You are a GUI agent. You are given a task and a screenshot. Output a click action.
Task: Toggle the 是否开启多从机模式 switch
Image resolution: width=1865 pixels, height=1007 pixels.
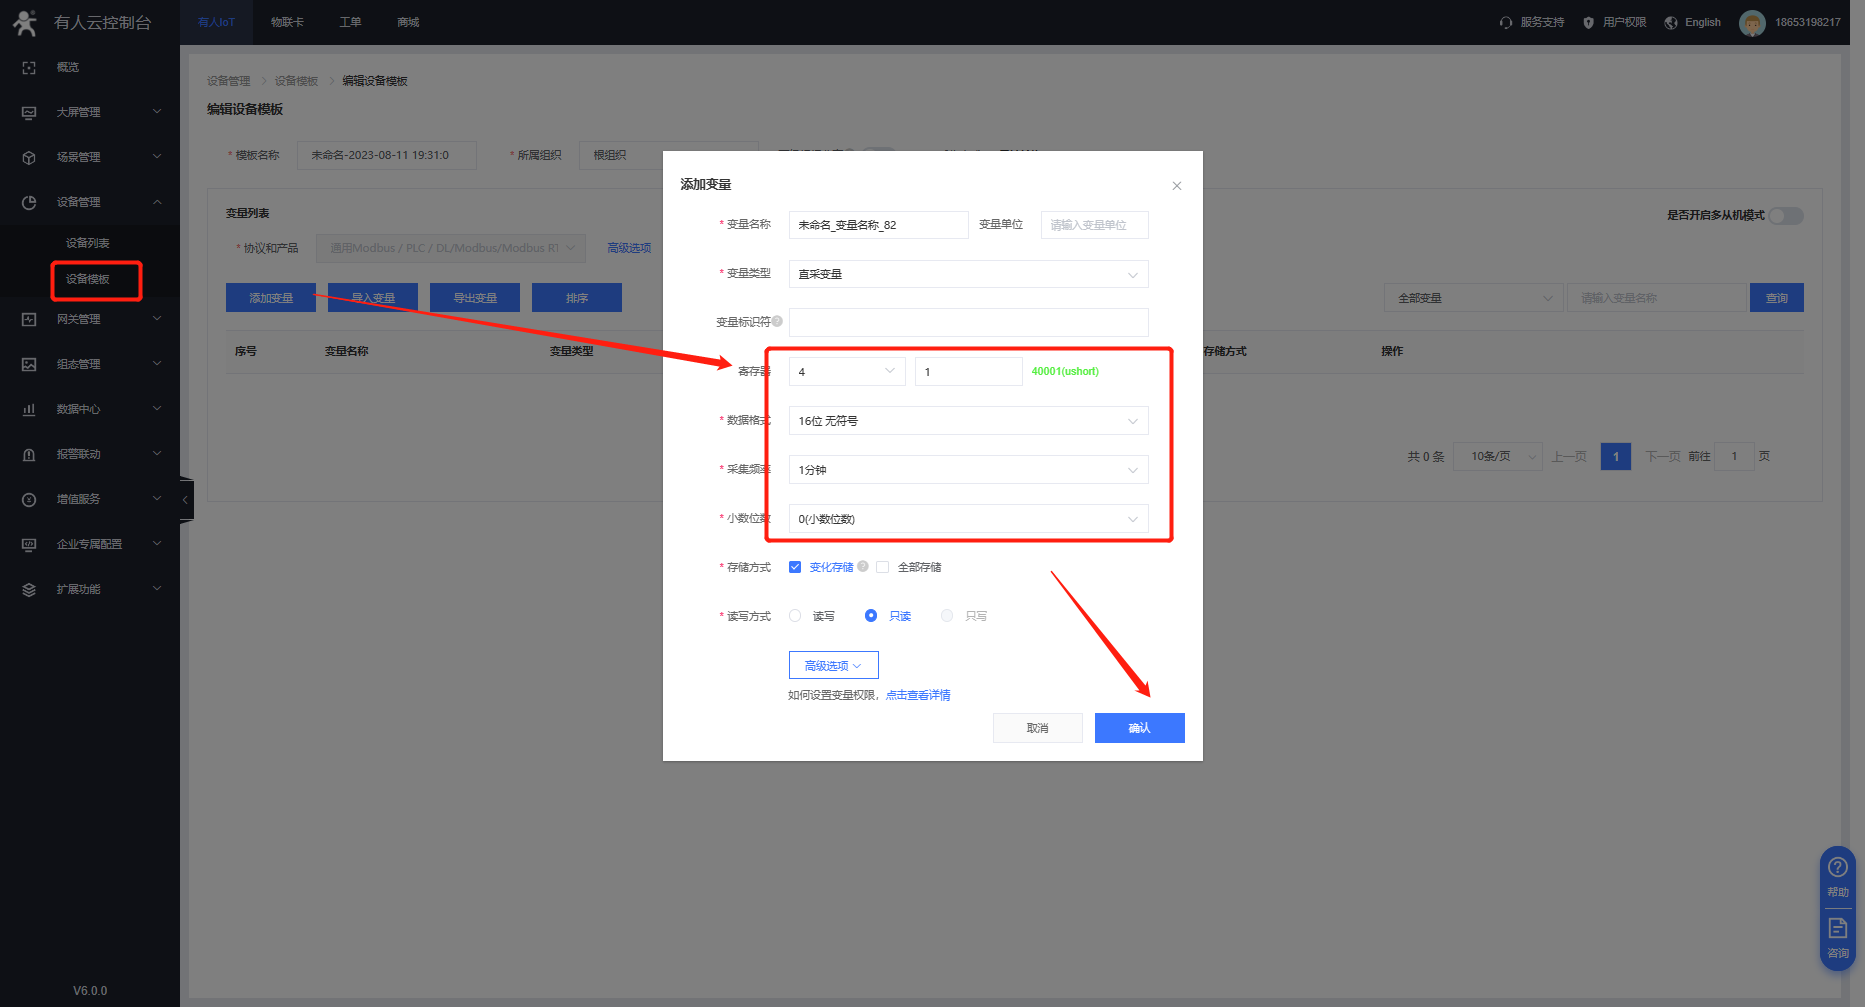pos(1785,216)
